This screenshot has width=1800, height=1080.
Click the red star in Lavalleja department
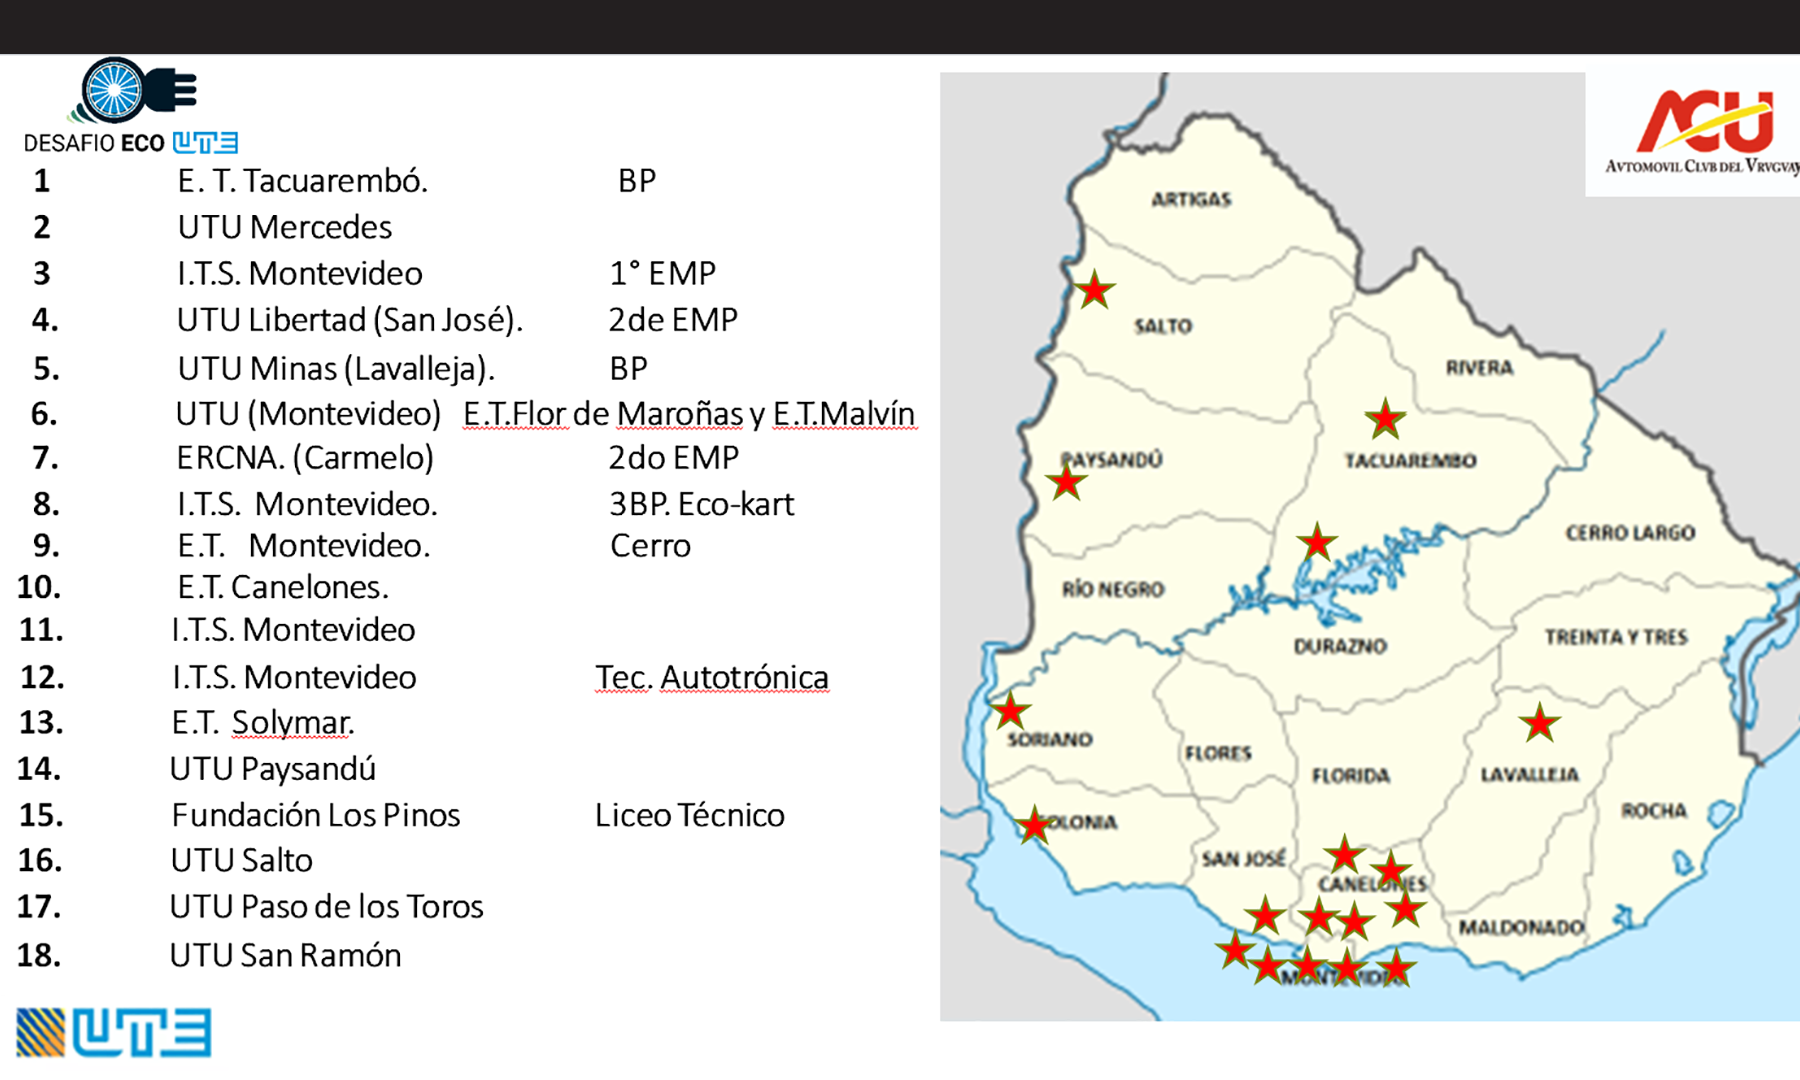click(1539, 722)
